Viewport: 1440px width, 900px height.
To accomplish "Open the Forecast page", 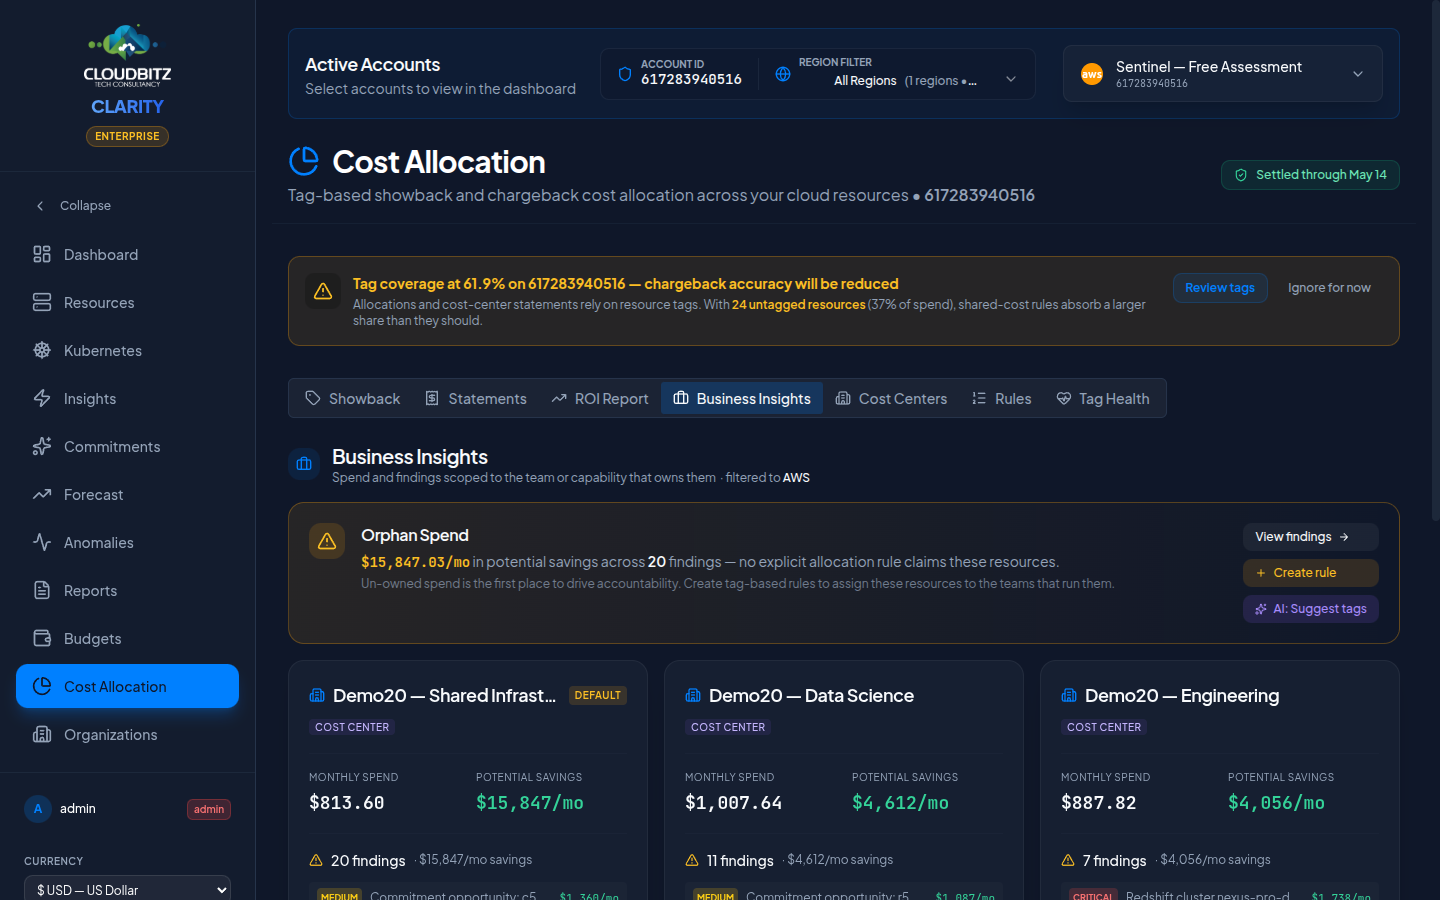I will pos(127,494).
